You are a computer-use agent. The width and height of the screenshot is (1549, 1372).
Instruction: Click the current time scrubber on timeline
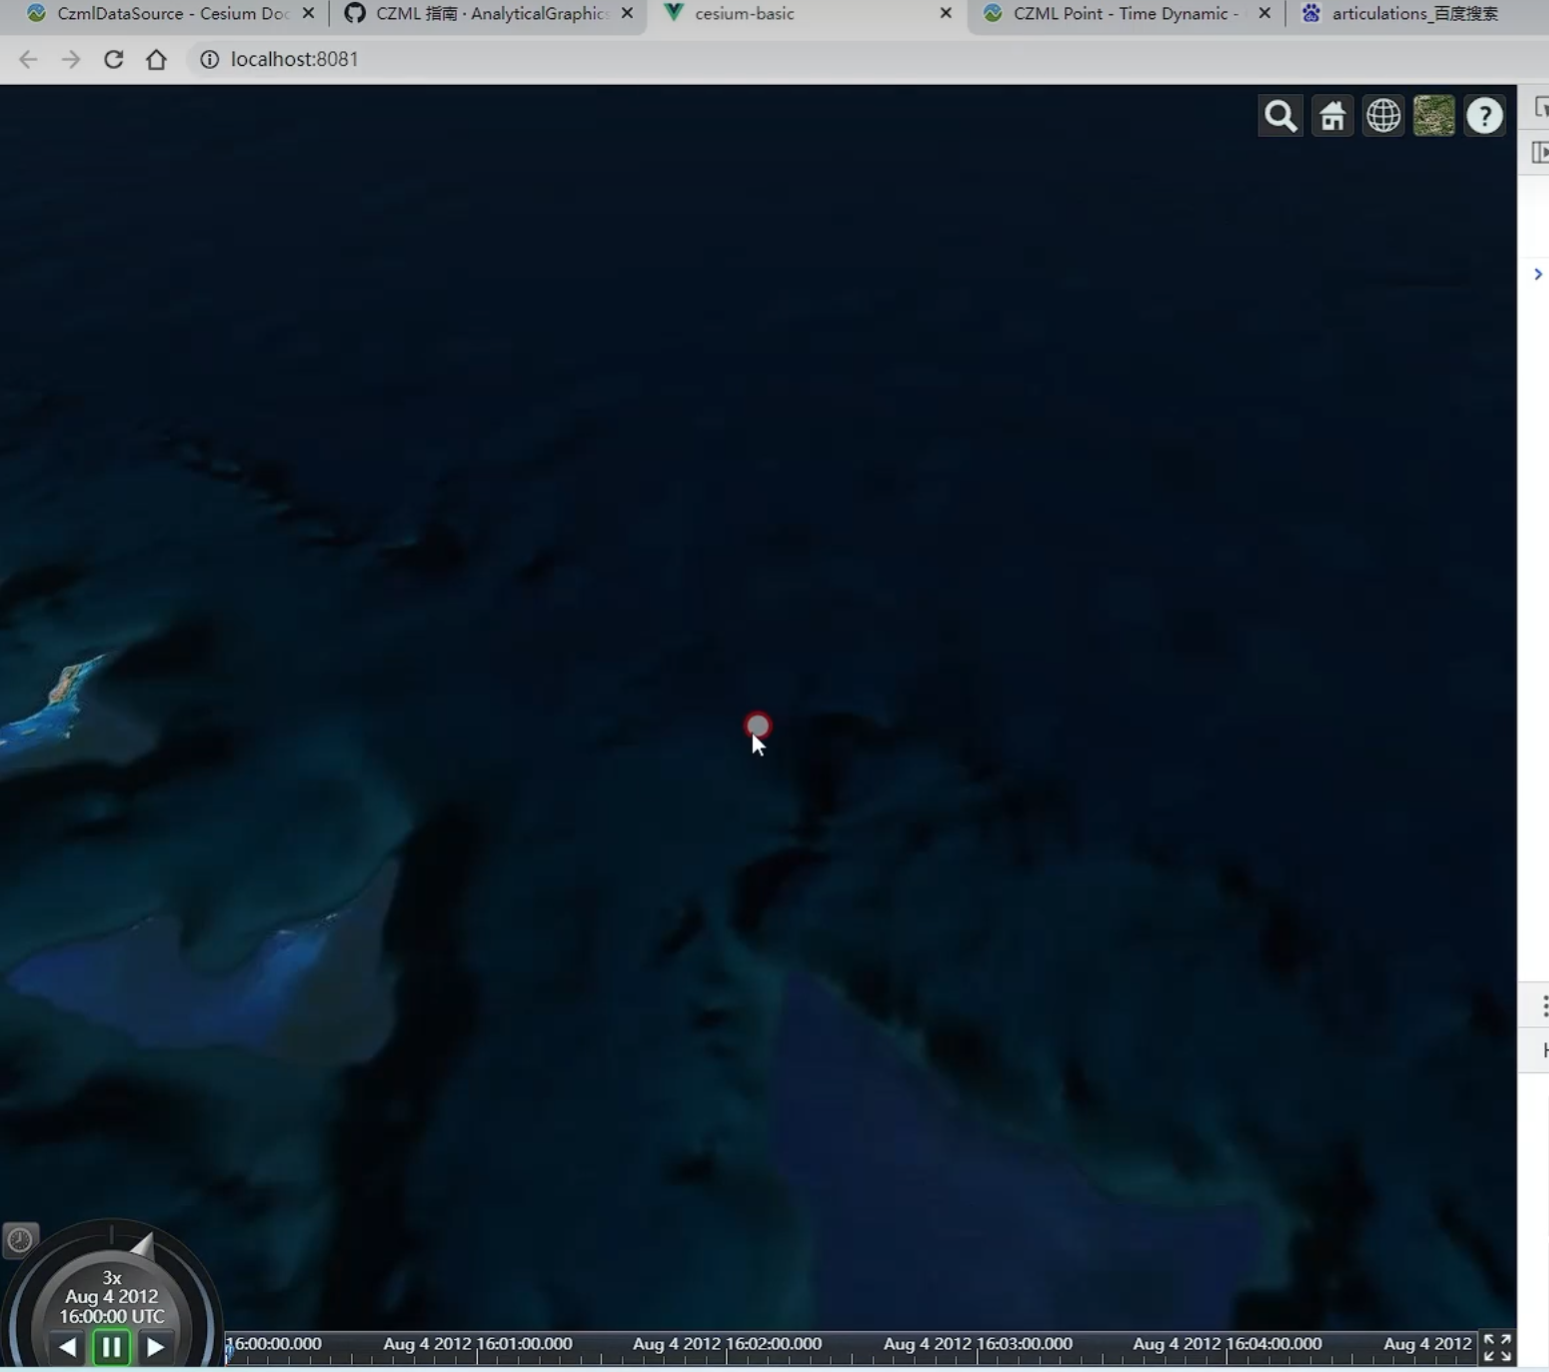coord(228,1350)
